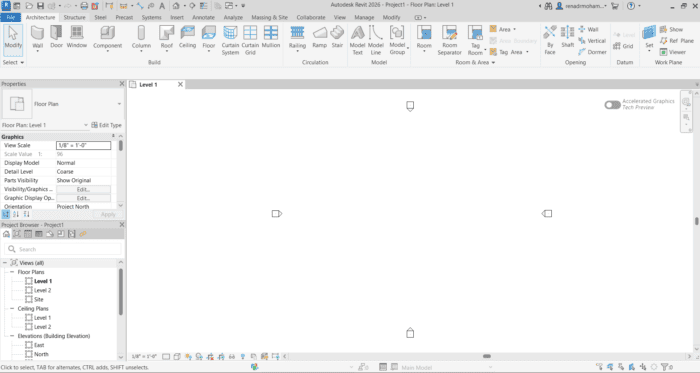Click Edit for Graphic Display Options
The width and height of the screenshot is (700, 373).
83,198
